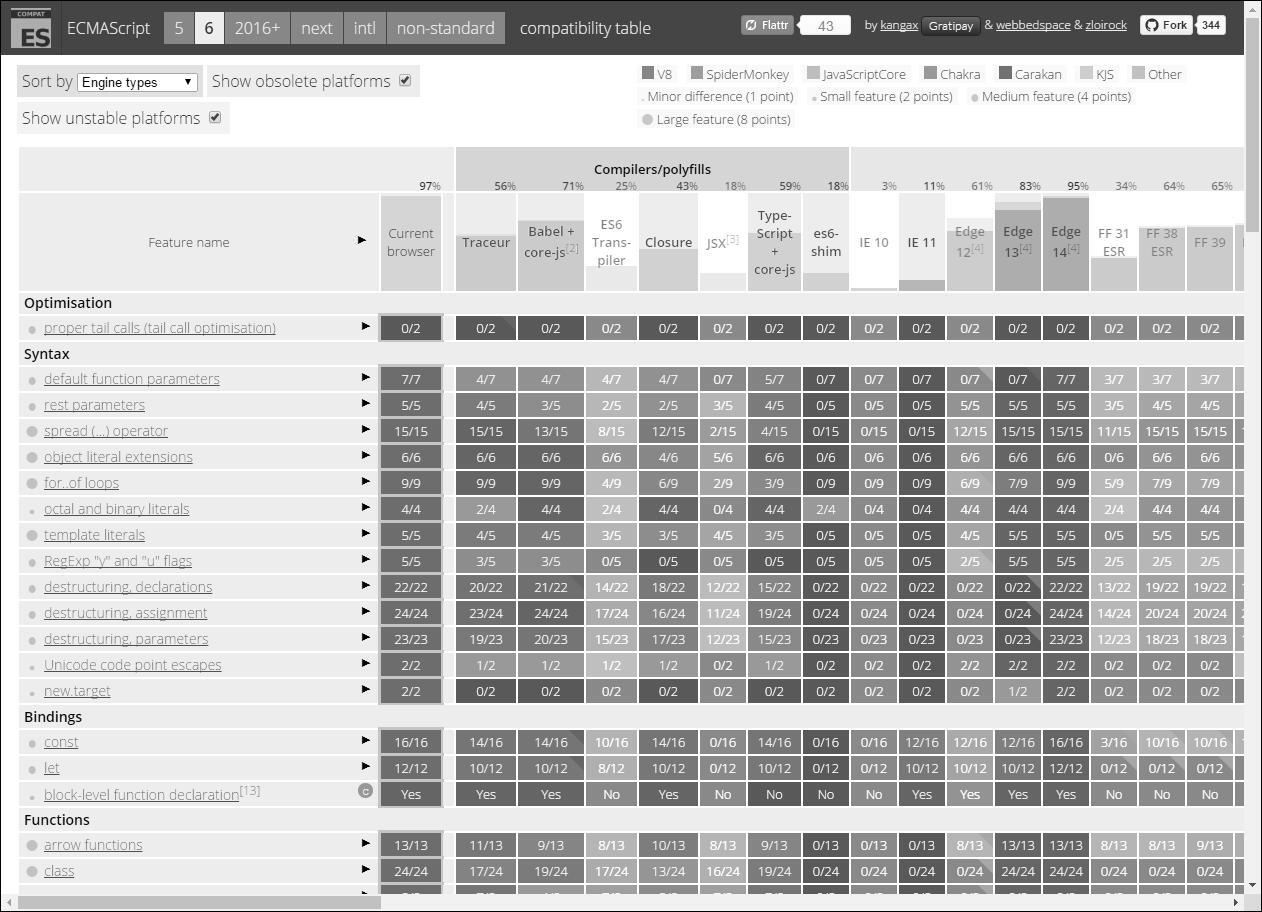Click the Flattr count 43 box

click(825, 26)
